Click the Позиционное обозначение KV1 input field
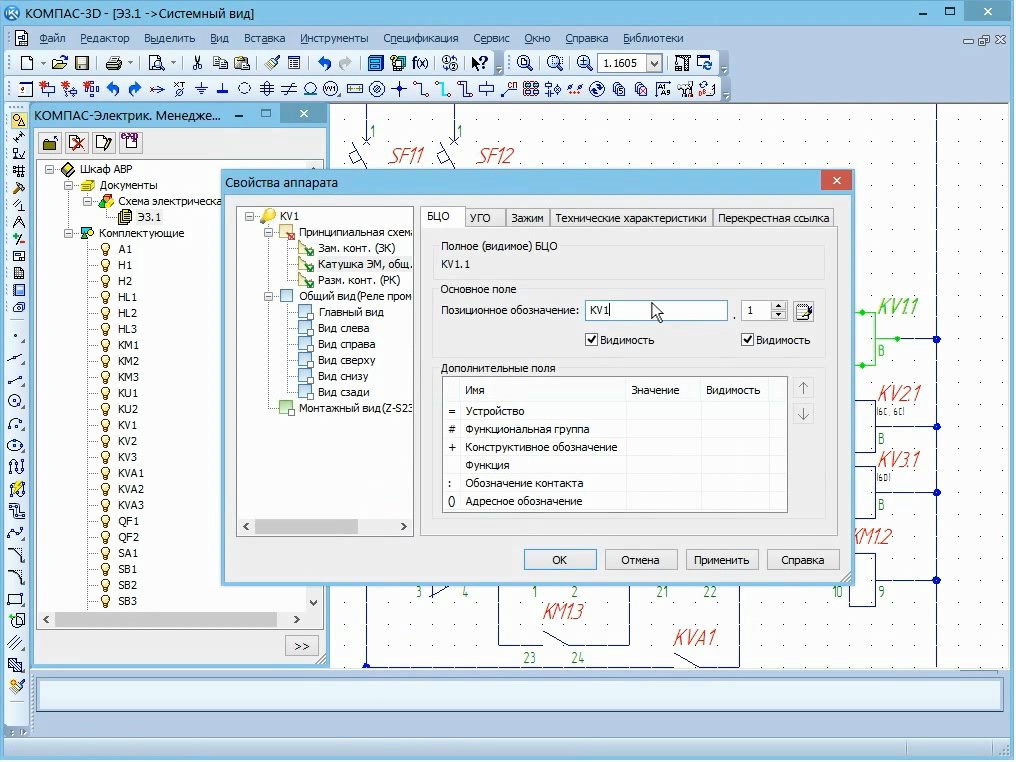This screenshot has width=1016, height=762. (656, 310)
